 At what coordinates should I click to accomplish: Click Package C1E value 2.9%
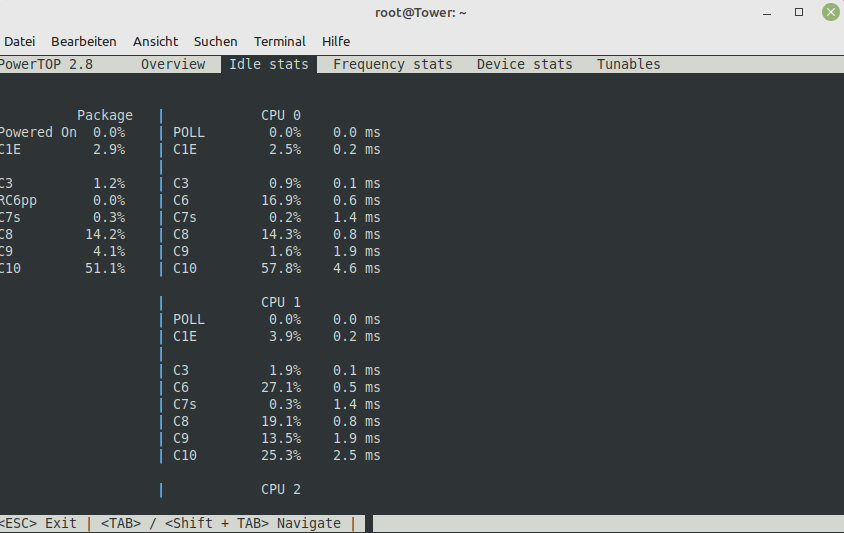[109, 149]
